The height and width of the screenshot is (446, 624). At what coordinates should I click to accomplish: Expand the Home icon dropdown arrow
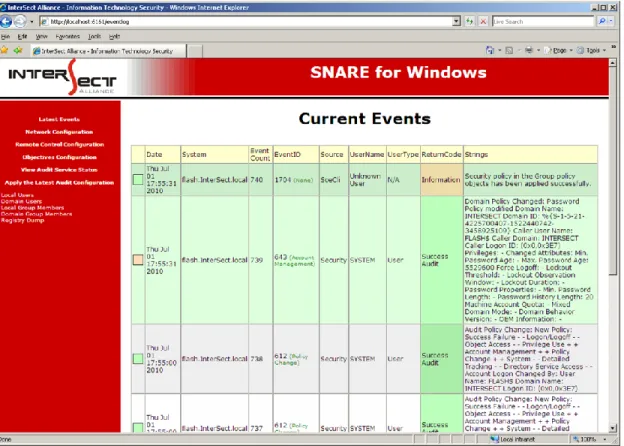click(x=499, y=51)
